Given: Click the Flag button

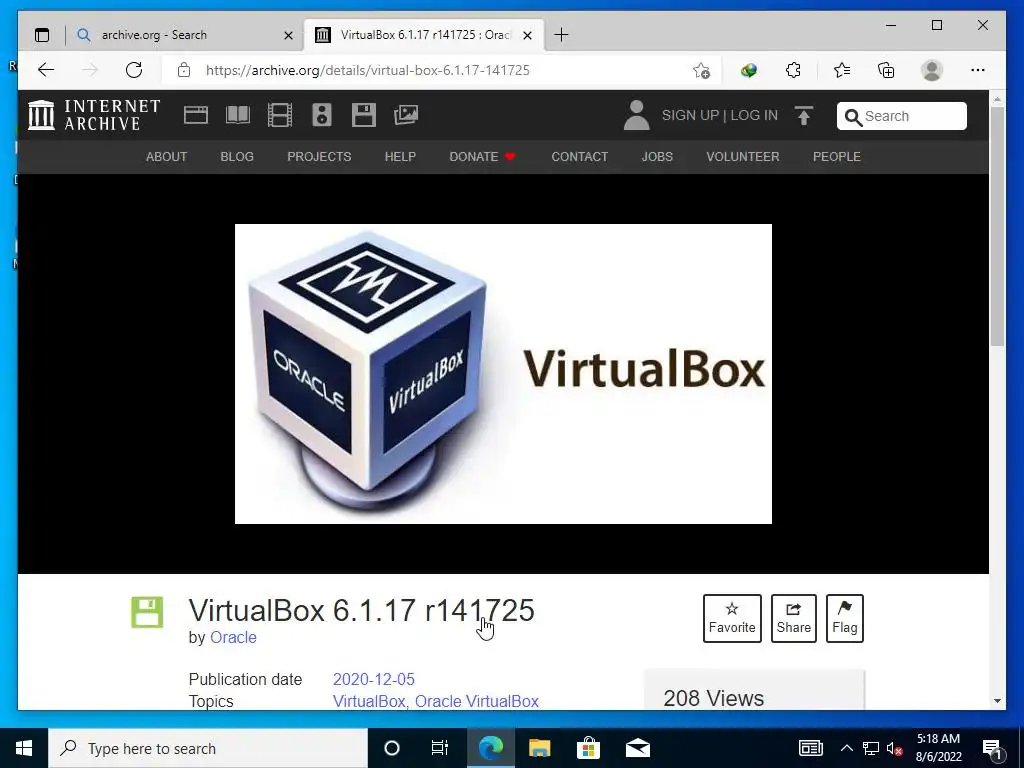Looking at the screenshot, I should pos(844,618).
